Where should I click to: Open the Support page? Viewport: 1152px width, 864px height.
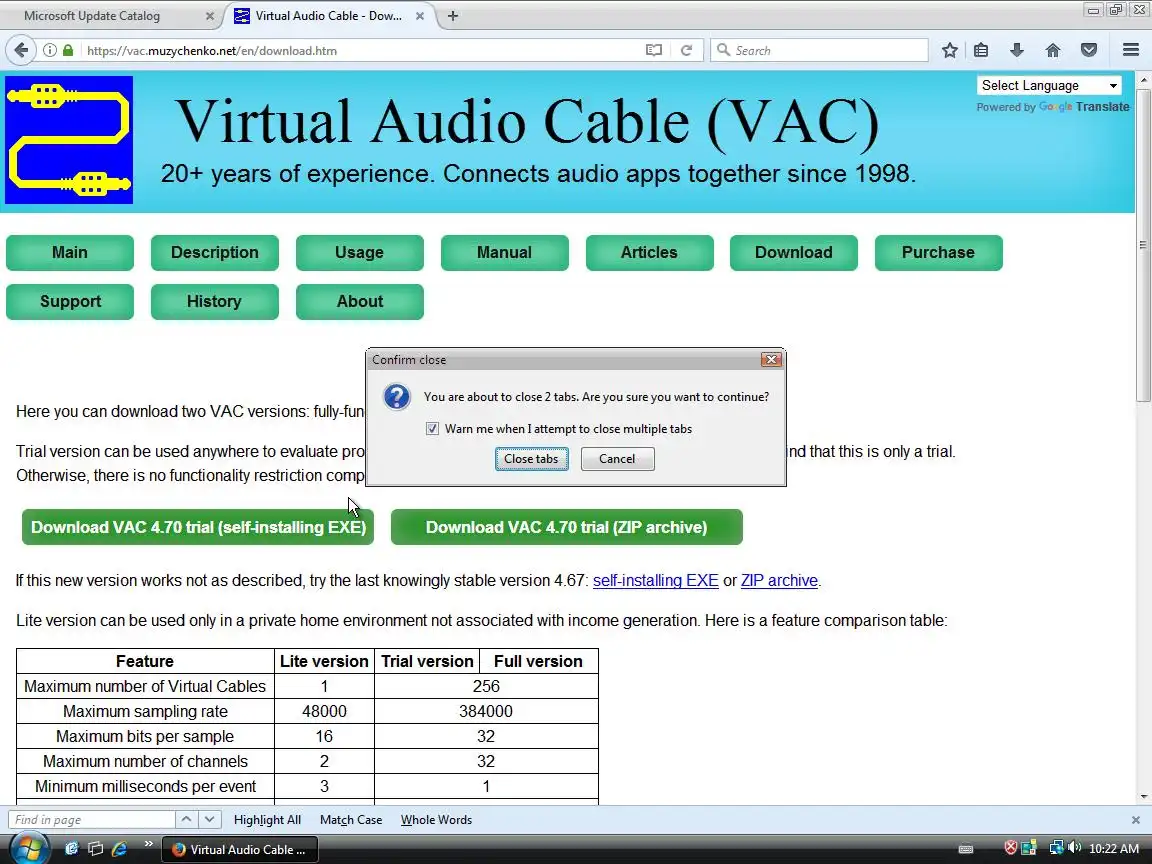pos(70,301)
